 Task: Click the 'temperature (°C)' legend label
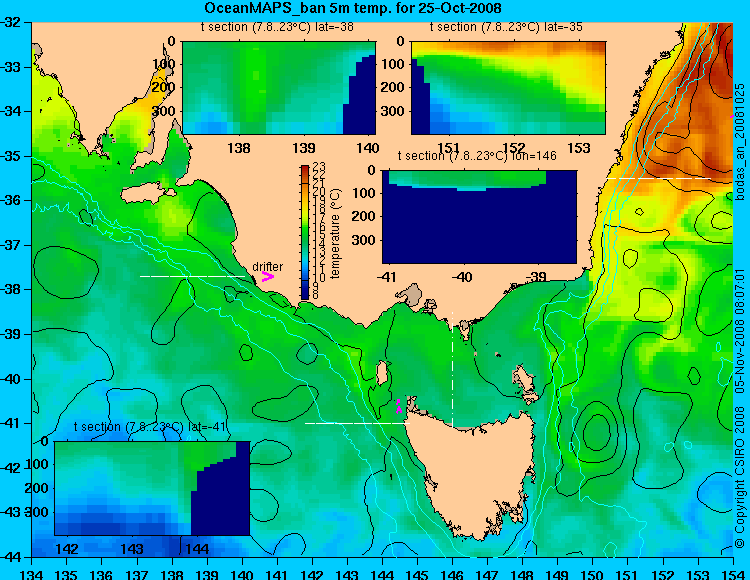pos(335,233)
